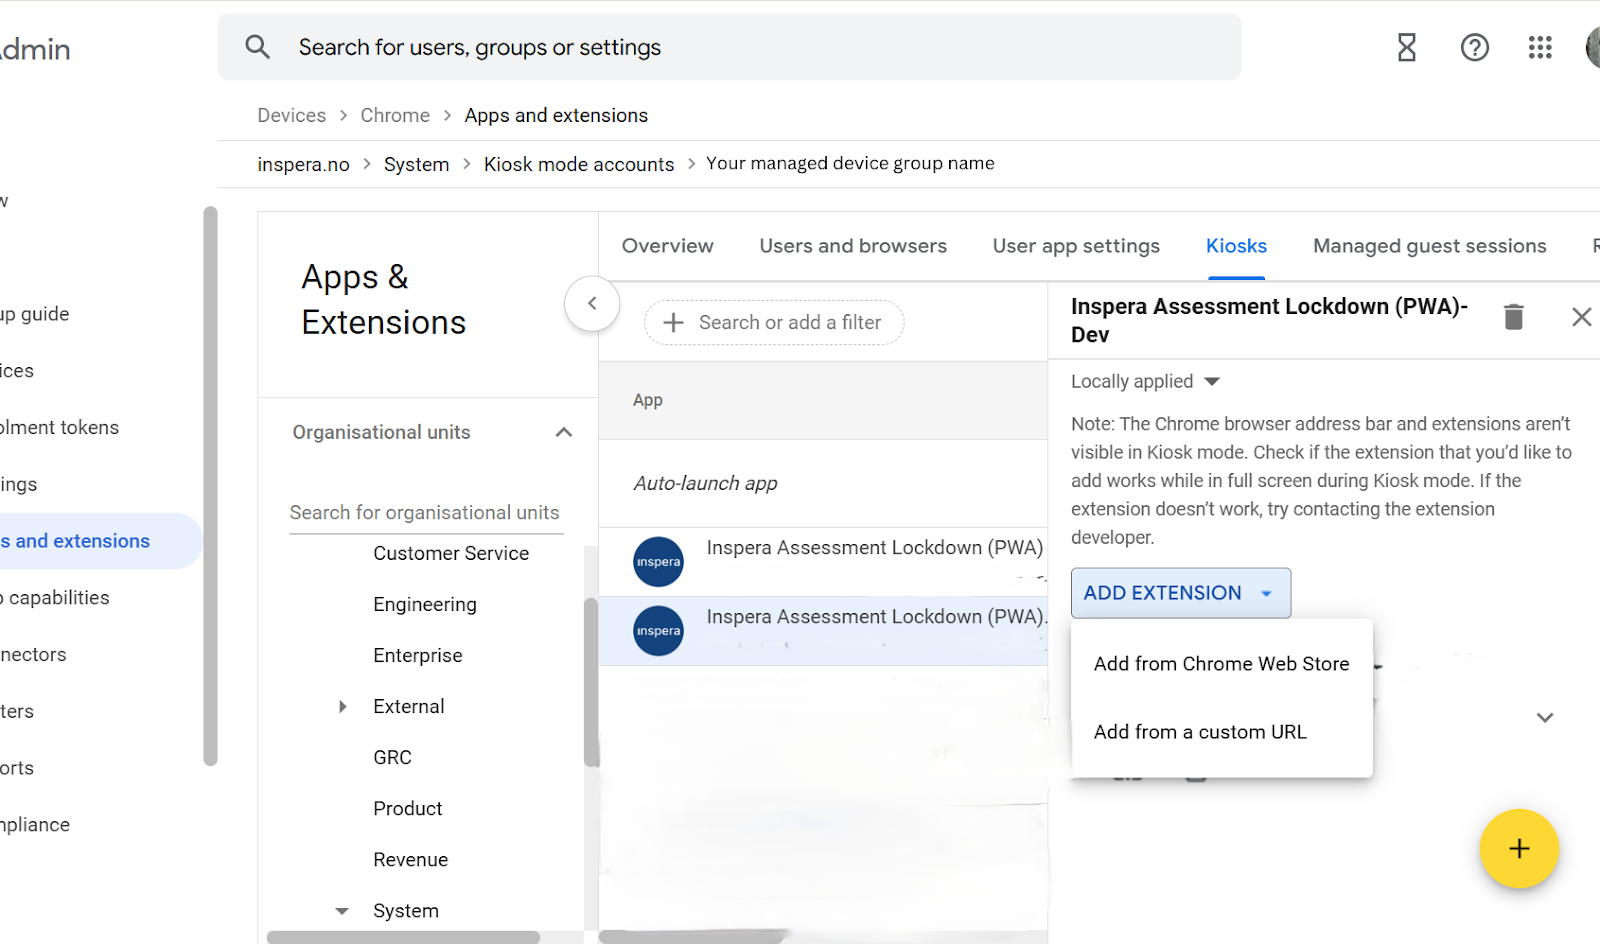
Task: Open the Google apps grid
Action: tap(1540, 47)
